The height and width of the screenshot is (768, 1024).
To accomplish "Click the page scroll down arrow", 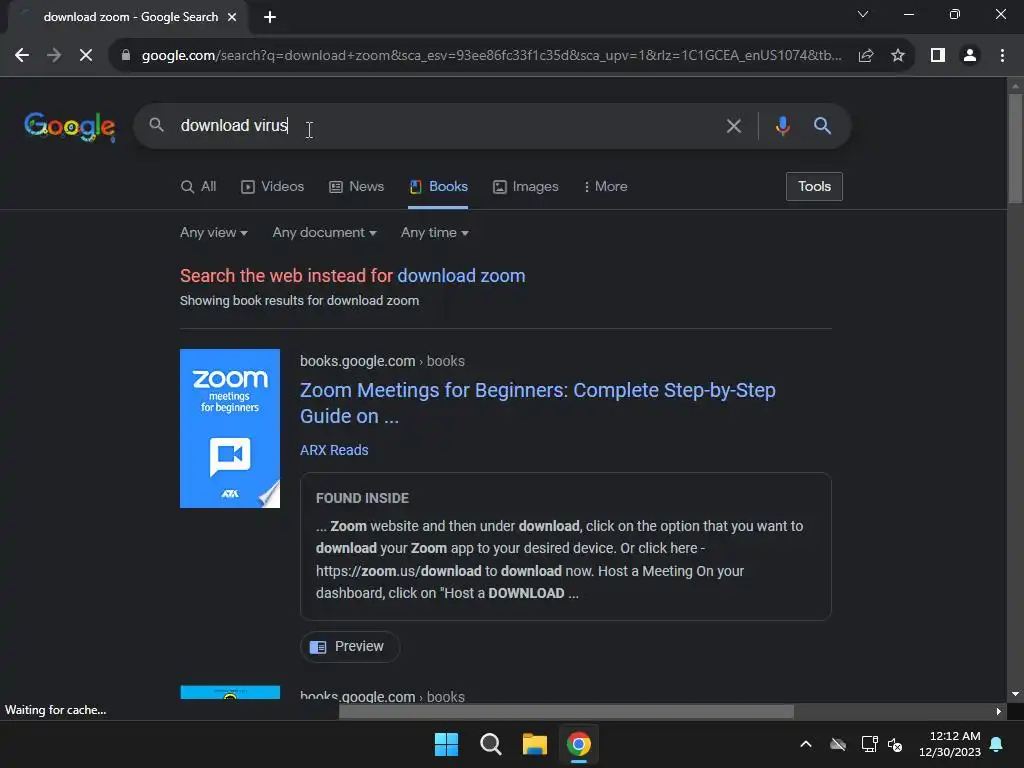I will (1015, 694).
